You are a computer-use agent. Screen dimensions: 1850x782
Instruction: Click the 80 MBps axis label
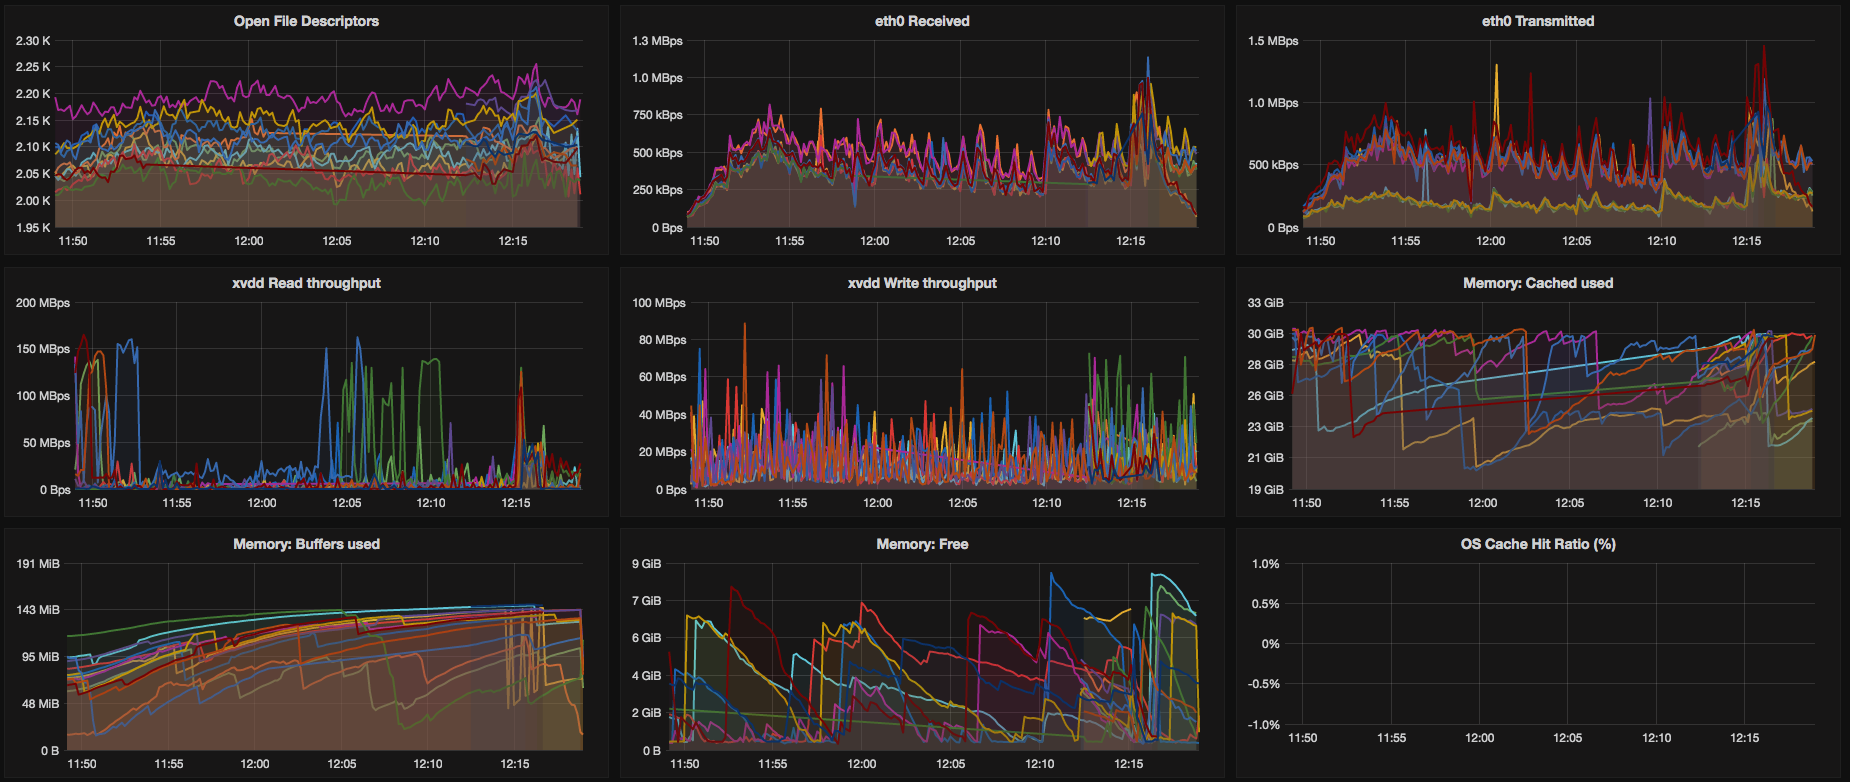[662, 340]
